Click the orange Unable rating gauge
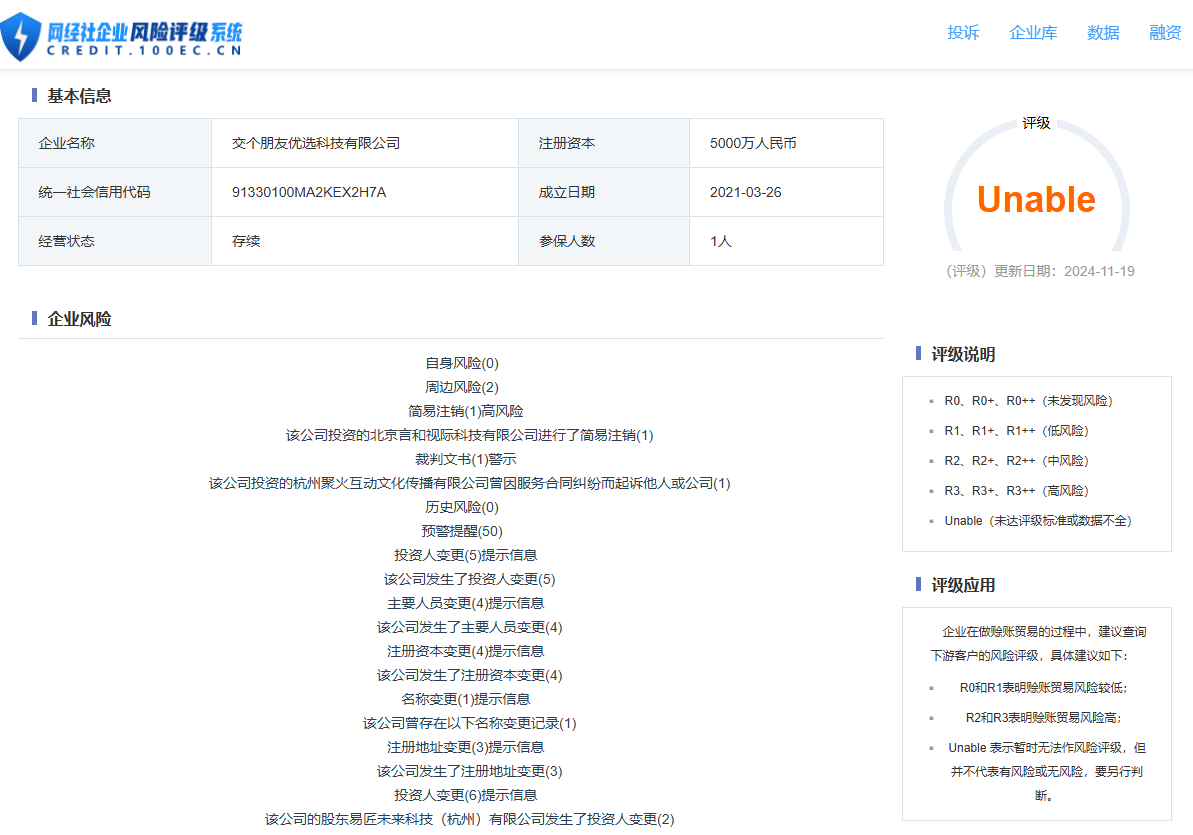This screenshot has width=1193, height=835. coord(1036,199)
